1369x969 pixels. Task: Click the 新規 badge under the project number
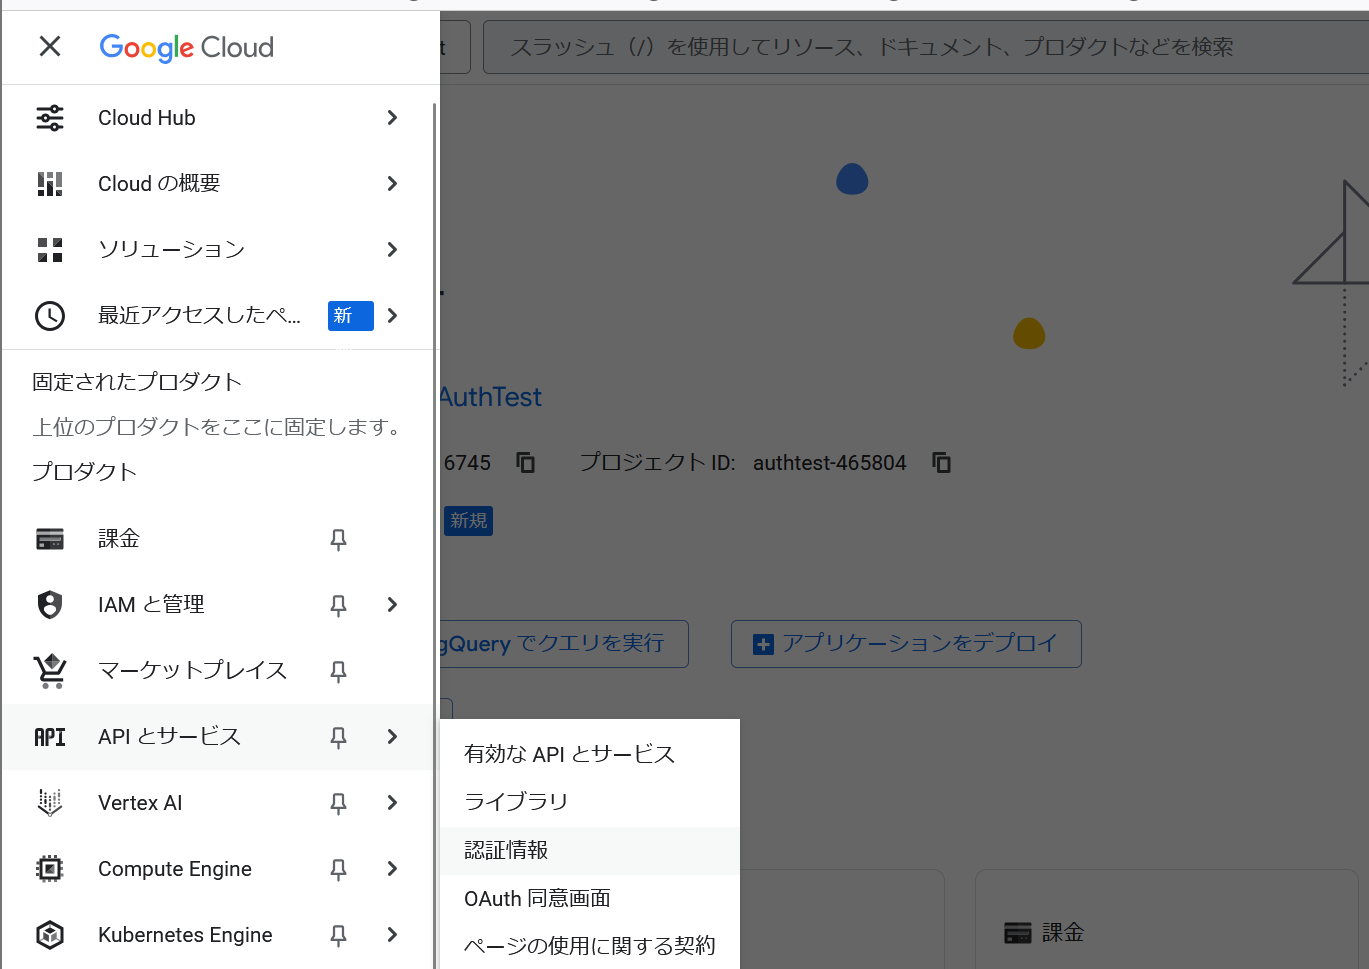click(468, 521)
